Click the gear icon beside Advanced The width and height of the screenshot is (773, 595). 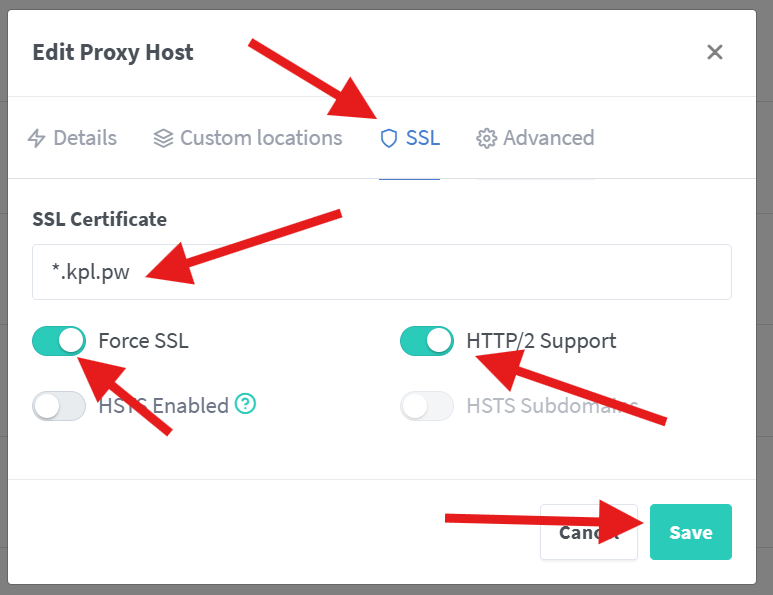487,138
